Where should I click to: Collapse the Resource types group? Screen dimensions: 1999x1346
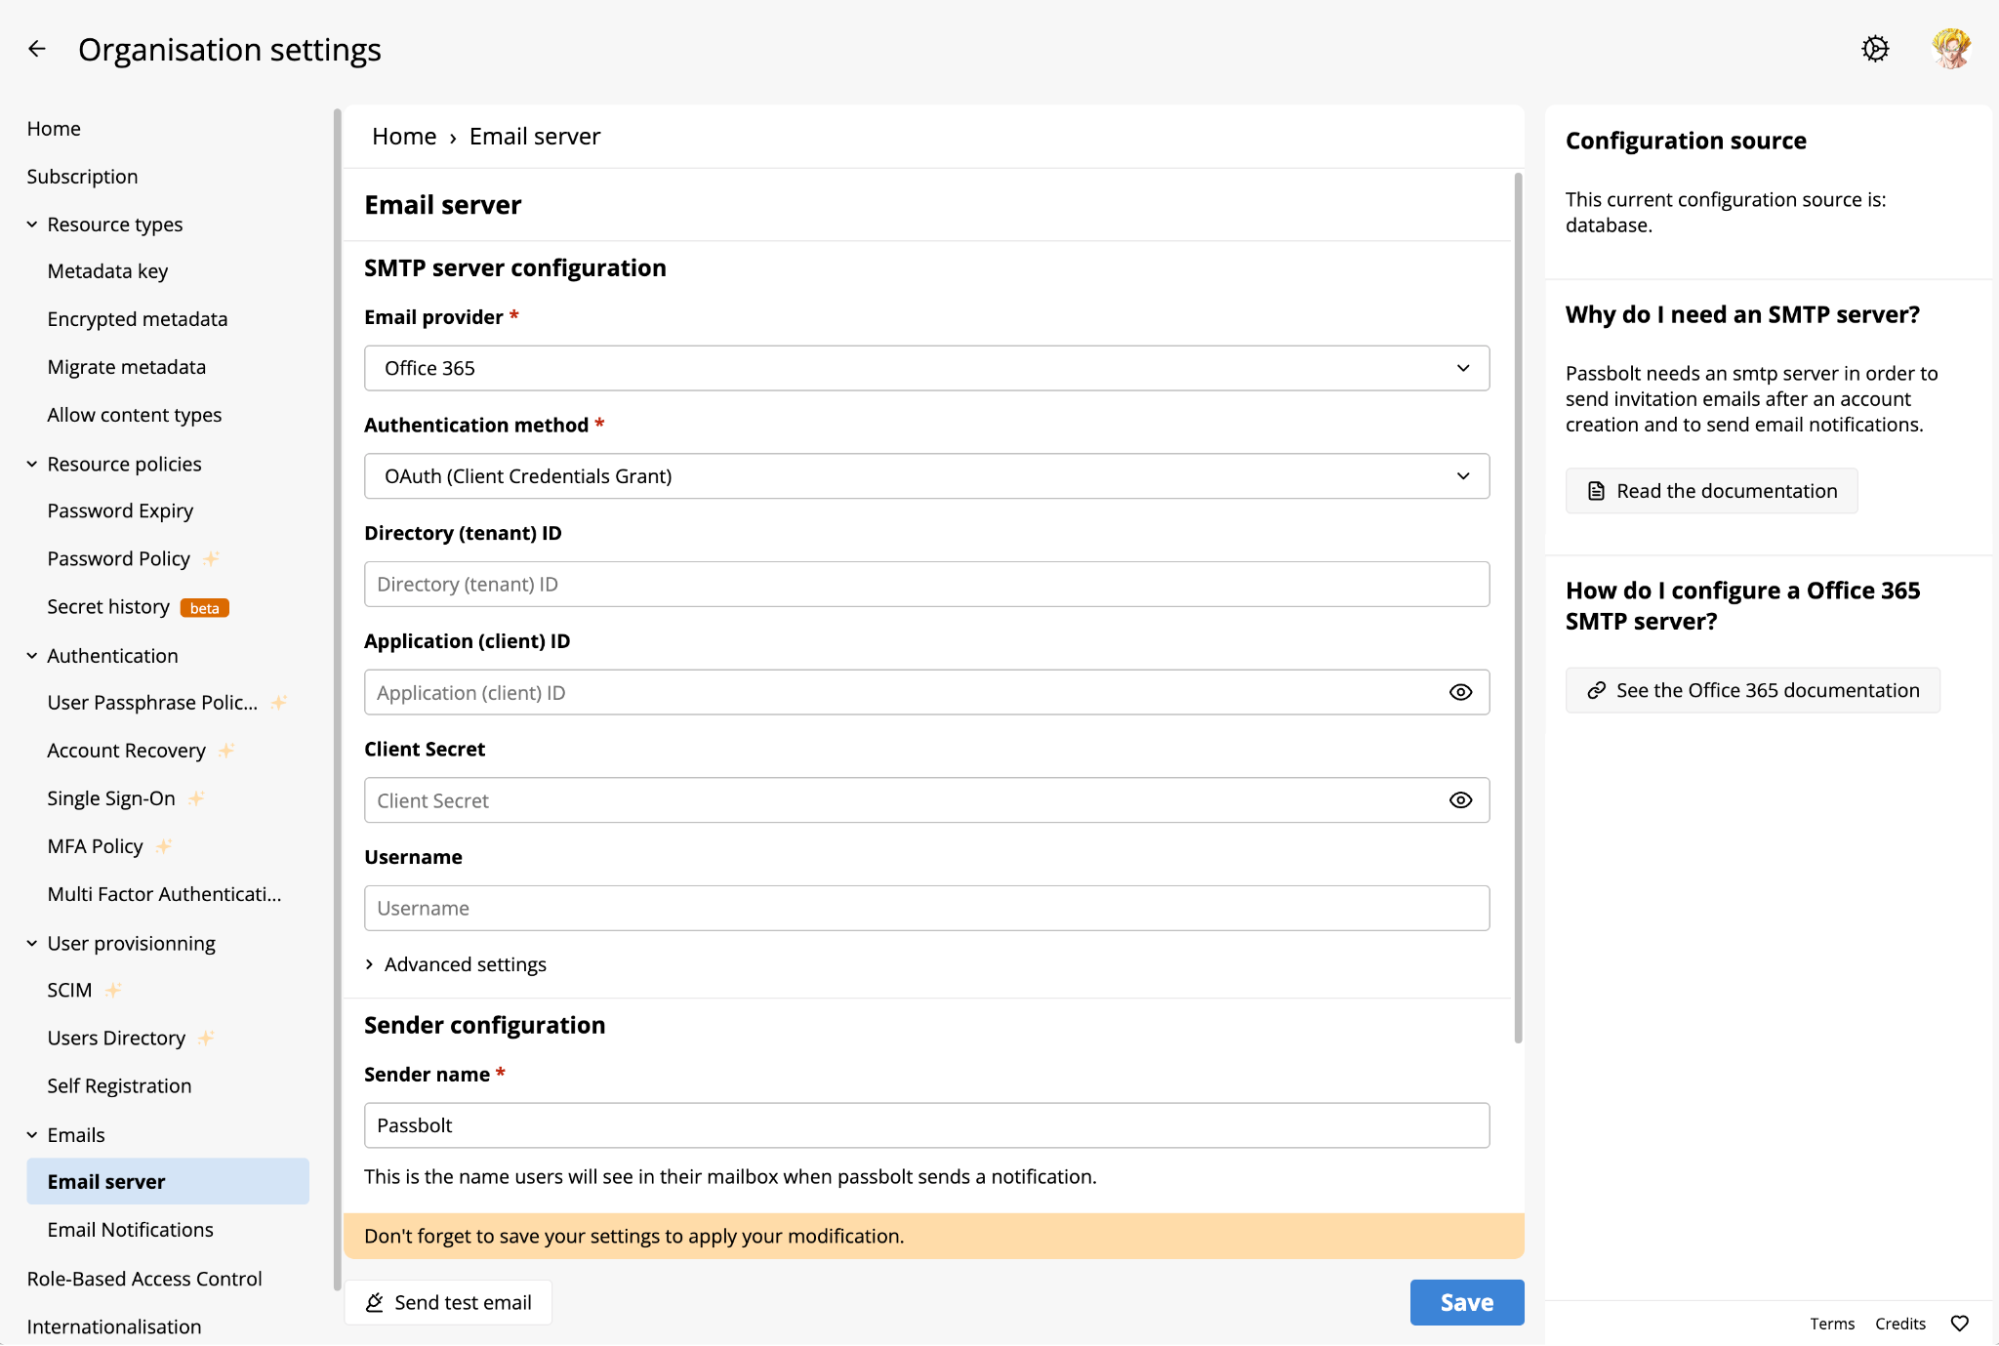[32, 224]
